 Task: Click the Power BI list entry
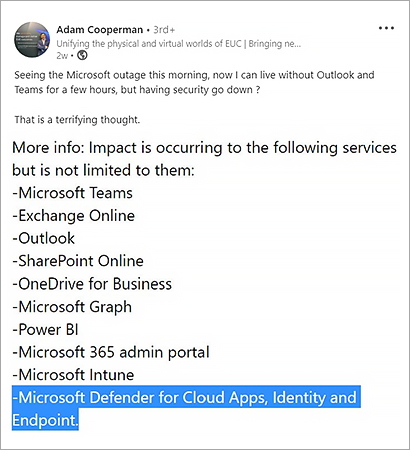point(45,330)
